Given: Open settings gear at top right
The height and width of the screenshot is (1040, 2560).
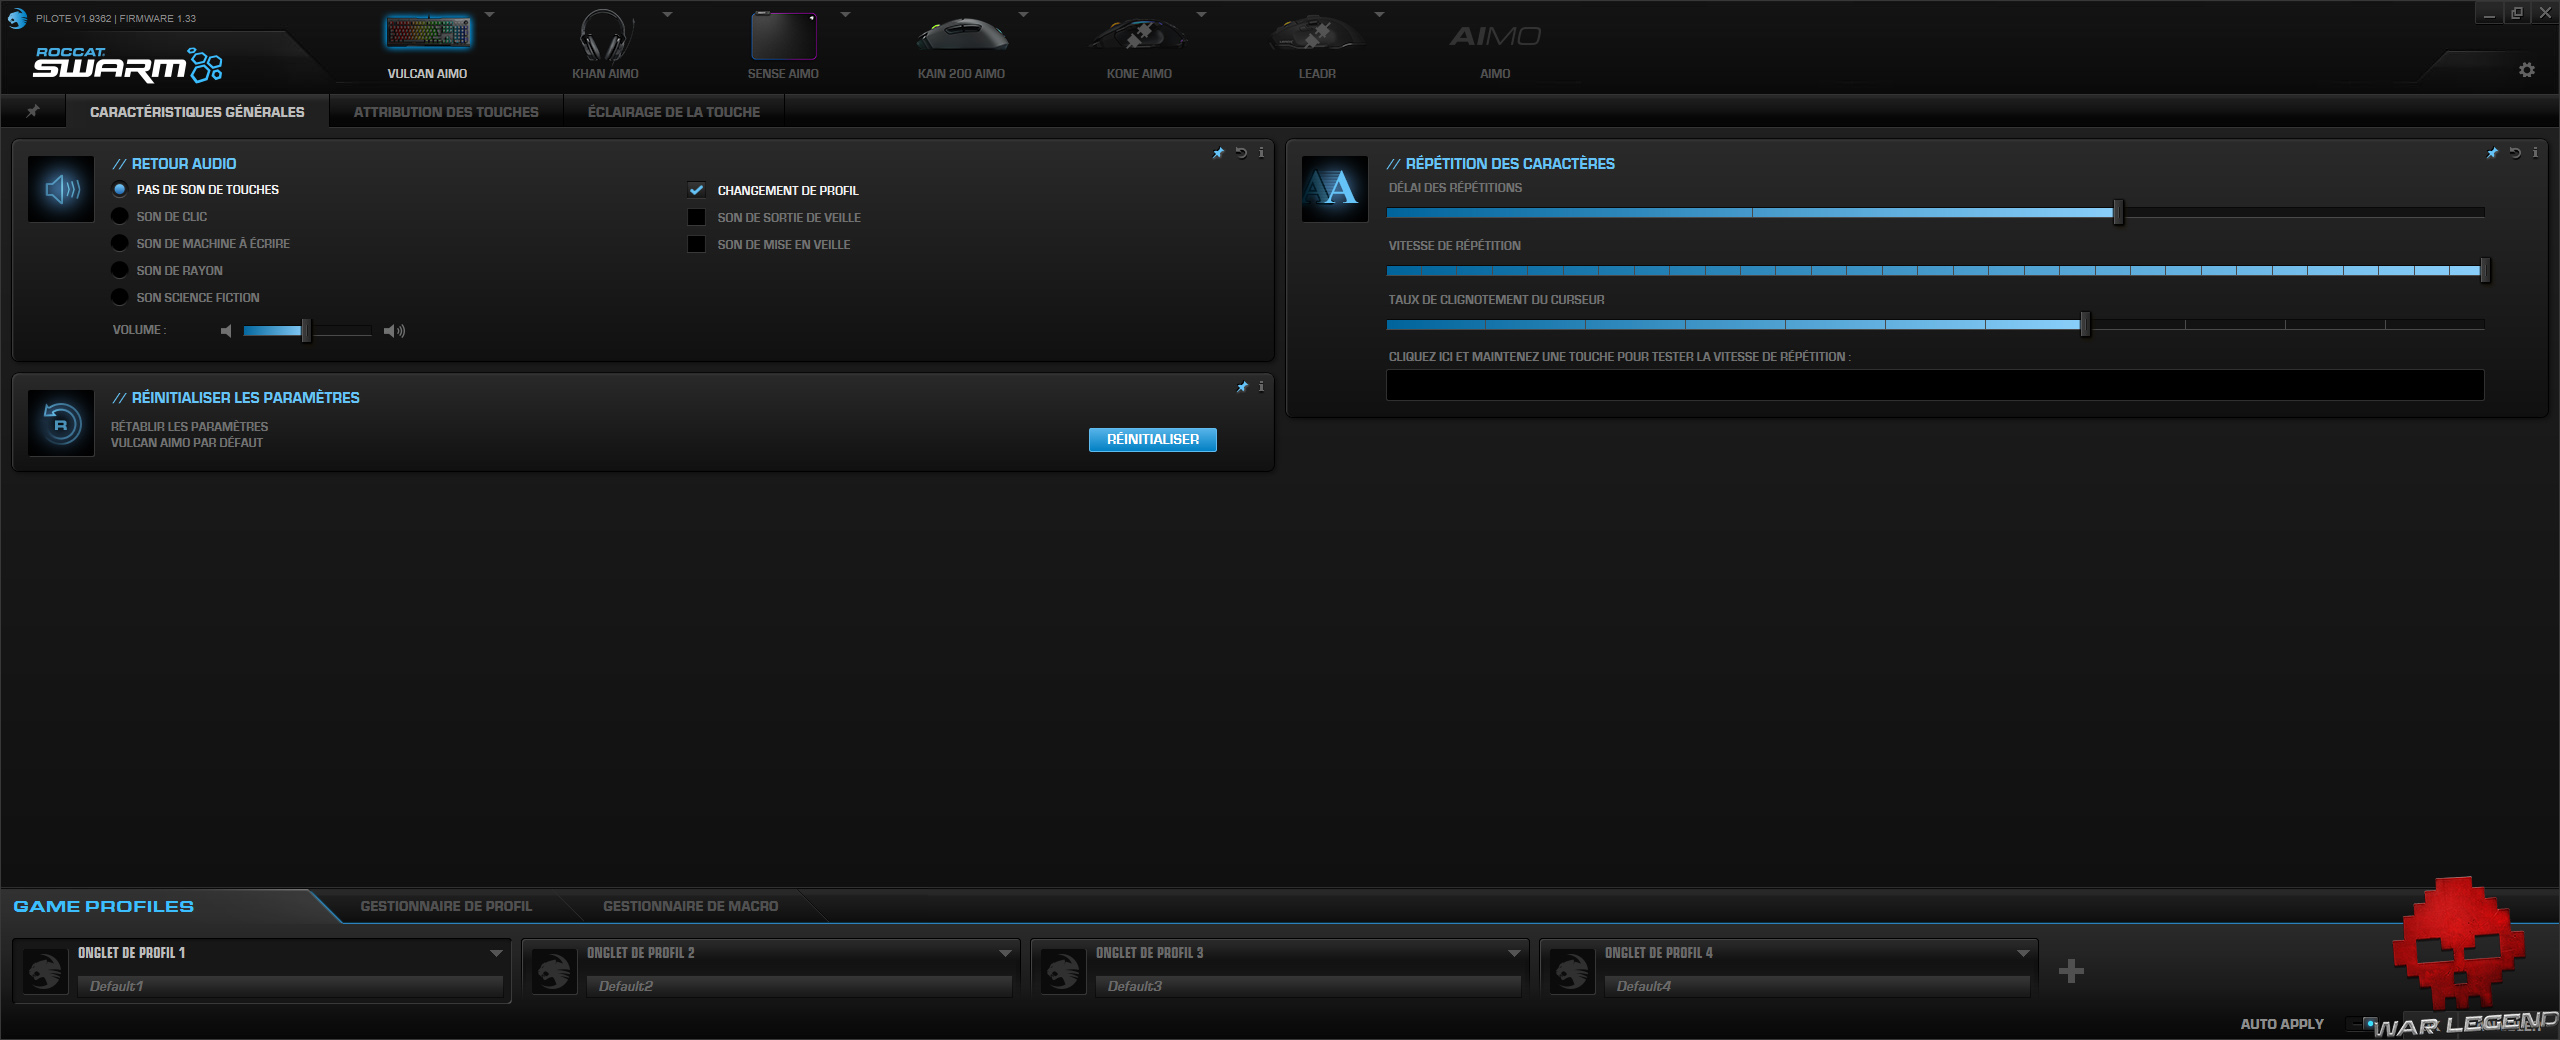Looking at the screenshot, I should (2527, 70).
